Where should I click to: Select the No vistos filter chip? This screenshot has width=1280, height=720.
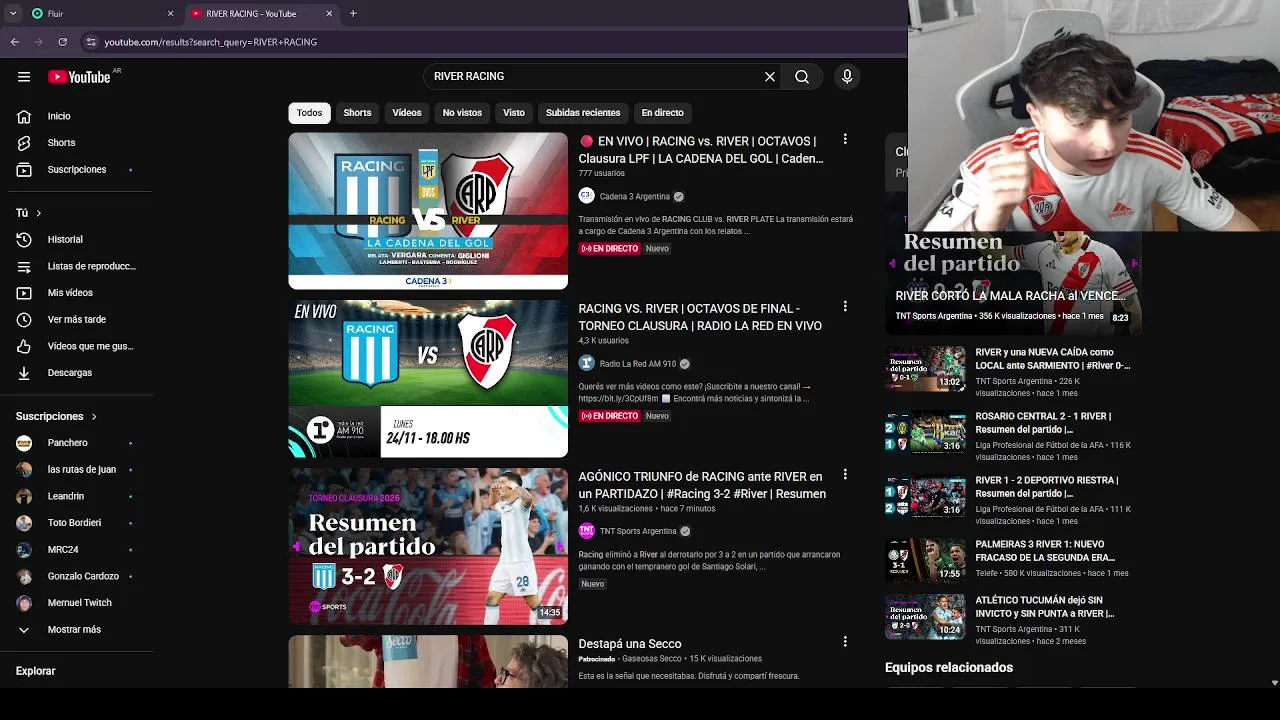462,112
